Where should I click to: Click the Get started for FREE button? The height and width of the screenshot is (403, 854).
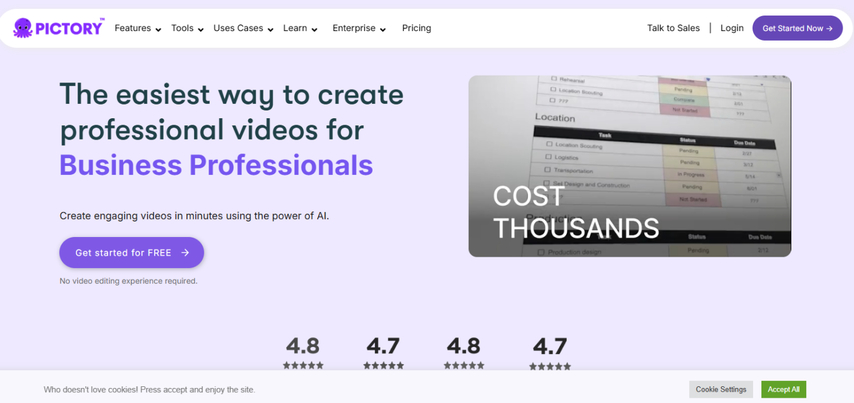tap(132, 253)
